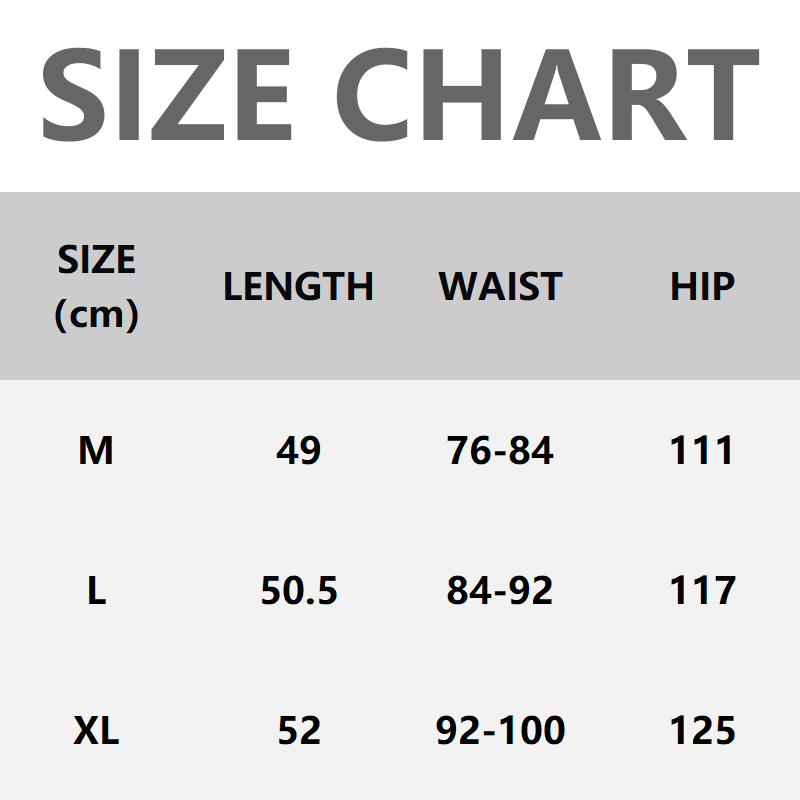
Task: Select the LENGTH column header
Action: (x=298, y=288)
